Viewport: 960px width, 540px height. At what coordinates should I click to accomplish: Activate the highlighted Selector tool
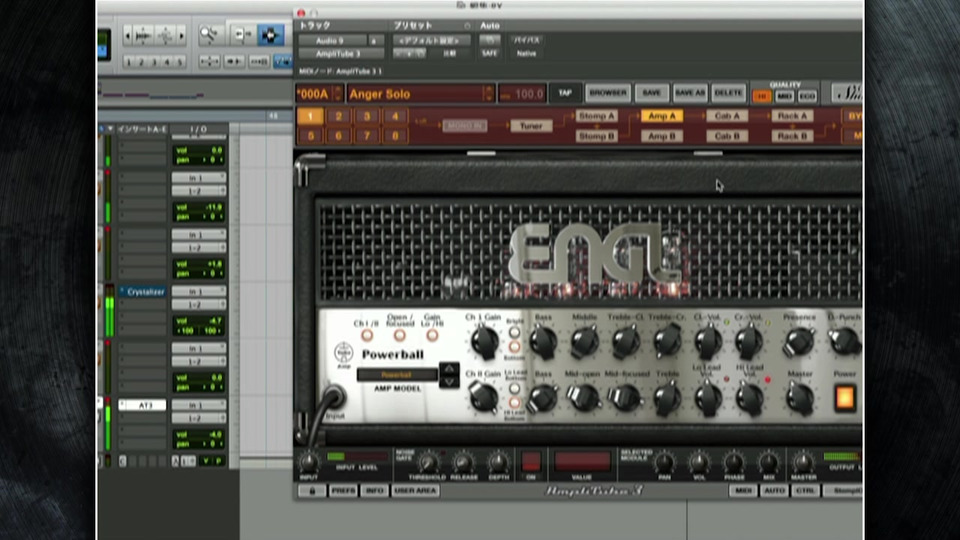tap(270, 35)
